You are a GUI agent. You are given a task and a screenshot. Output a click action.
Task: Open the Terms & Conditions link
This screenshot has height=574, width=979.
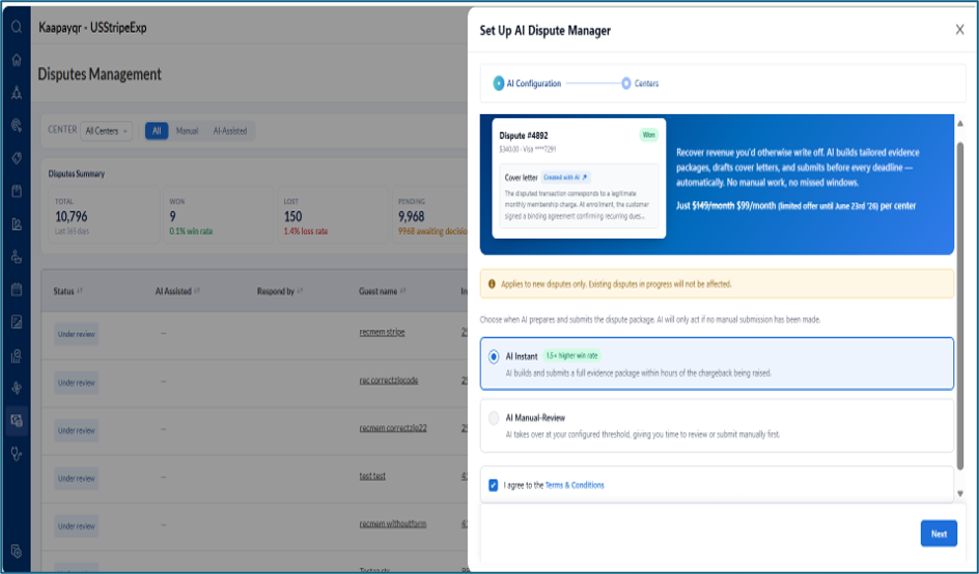[574, 485]
